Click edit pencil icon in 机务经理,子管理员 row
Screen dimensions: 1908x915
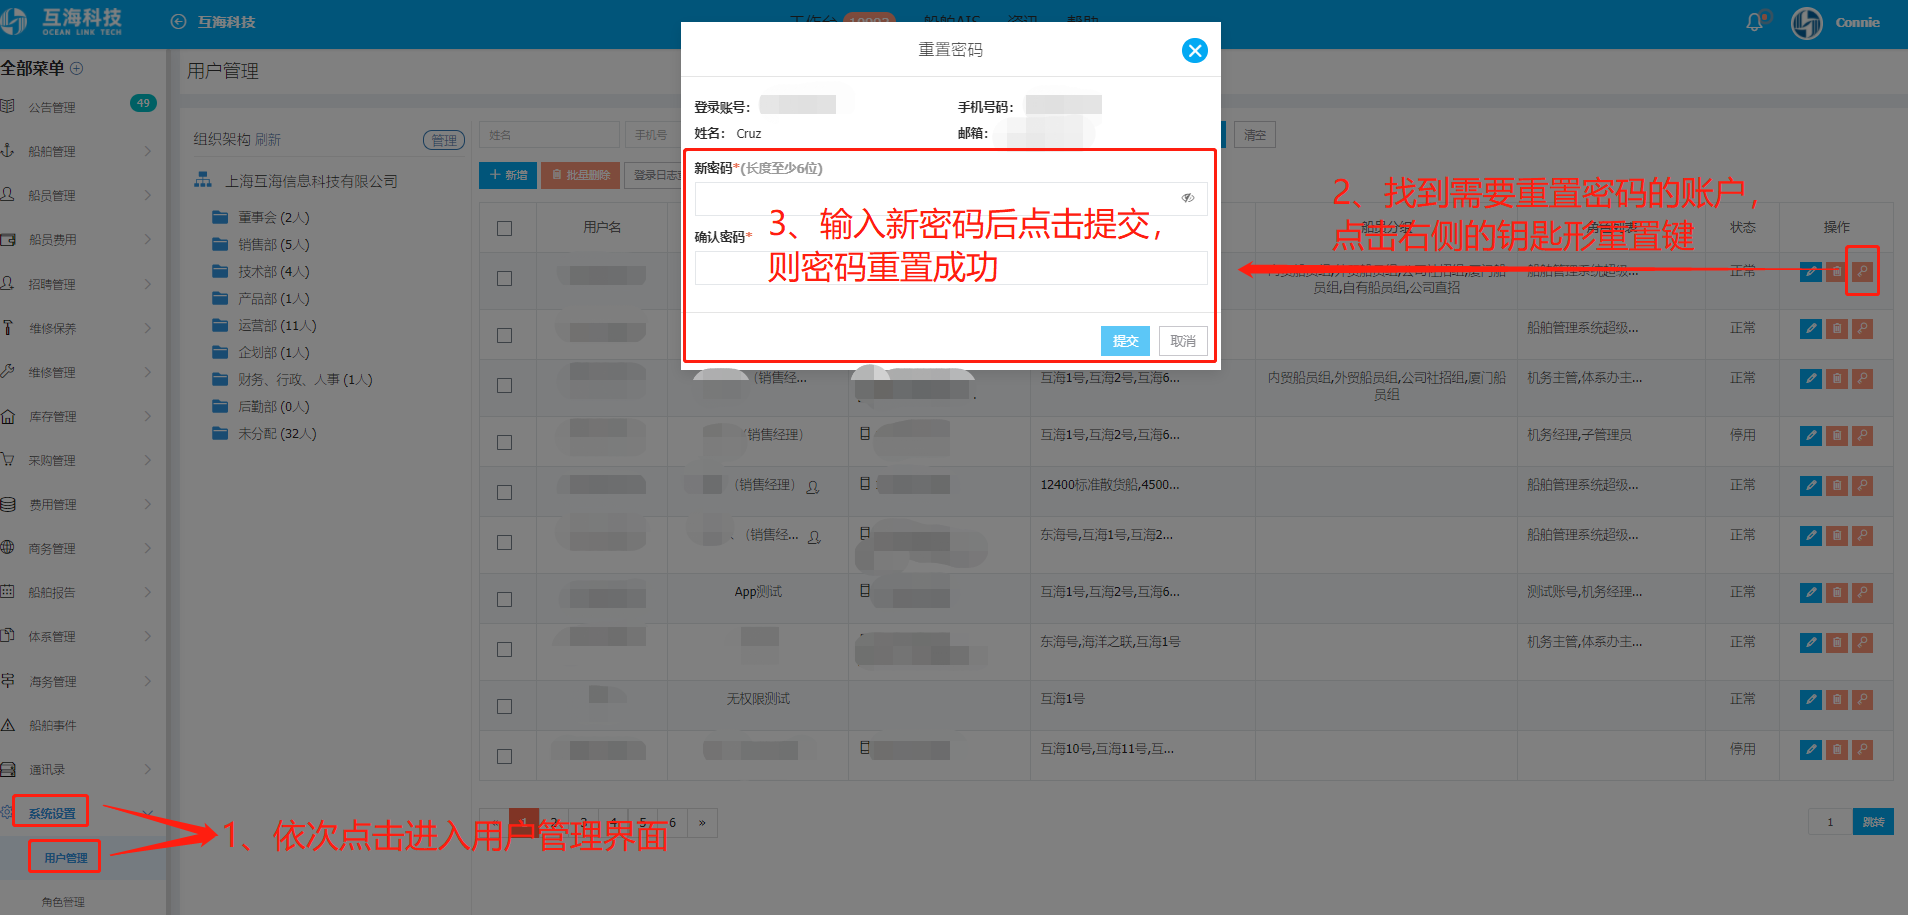point(1810,436)
